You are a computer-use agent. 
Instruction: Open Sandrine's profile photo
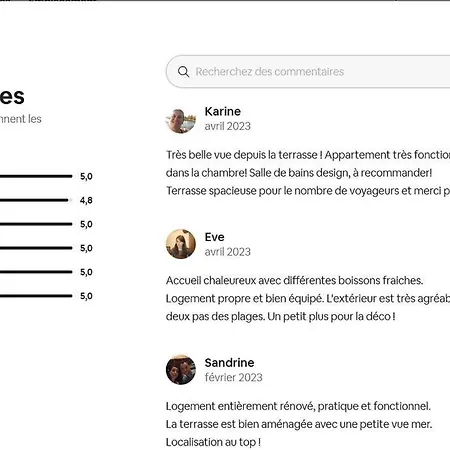click(181, 370)
